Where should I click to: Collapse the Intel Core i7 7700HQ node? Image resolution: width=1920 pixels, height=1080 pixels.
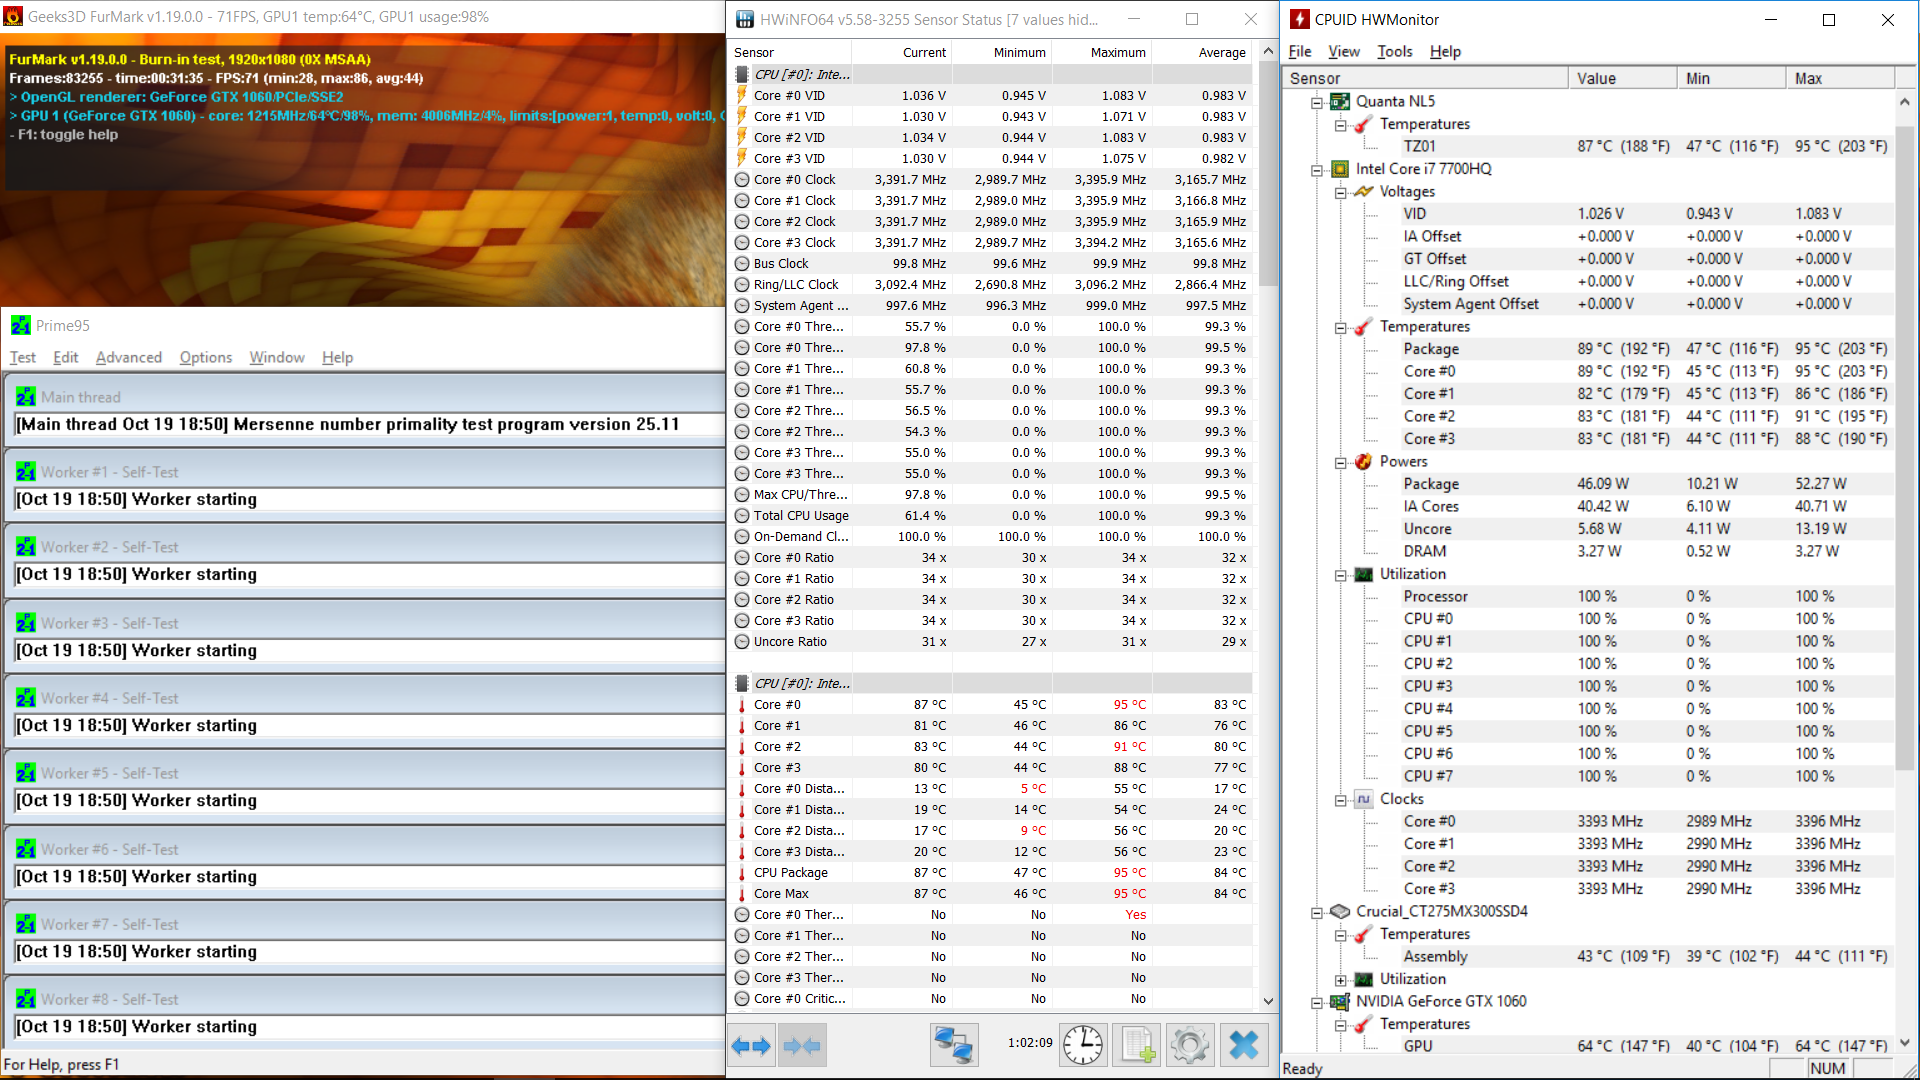[1317, 170]
